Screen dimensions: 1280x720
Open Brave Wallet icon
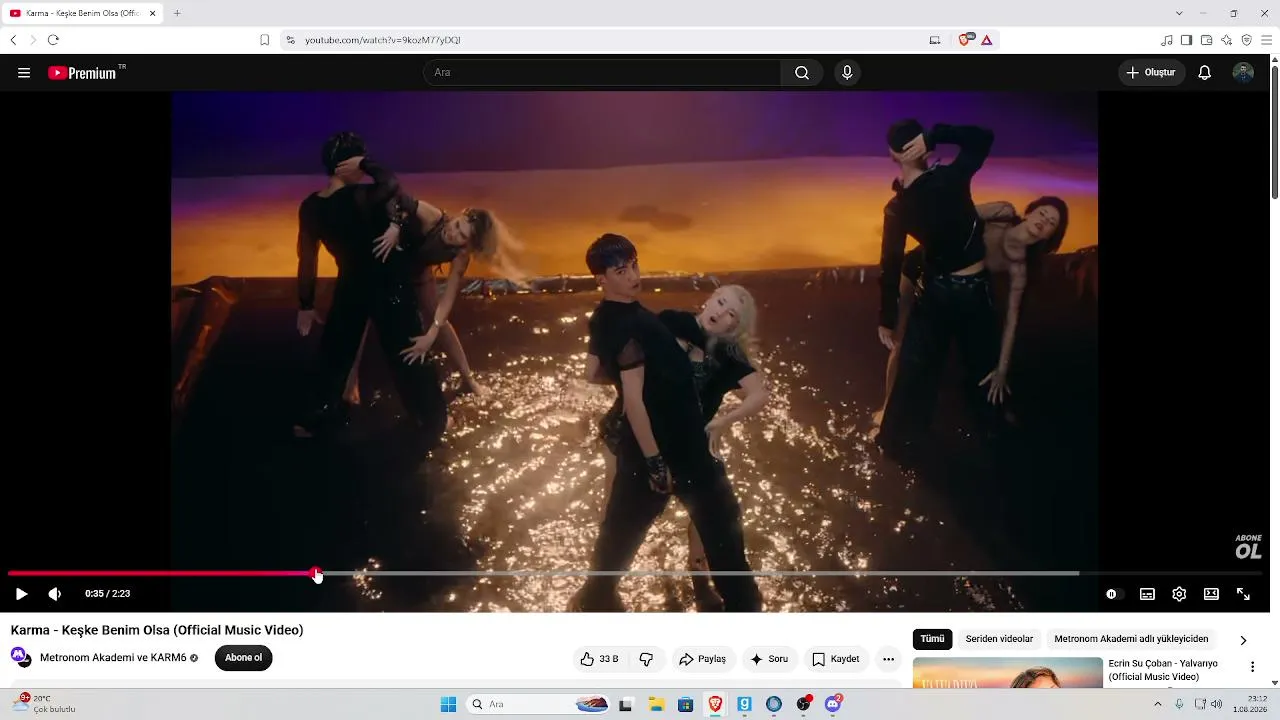1206,40
